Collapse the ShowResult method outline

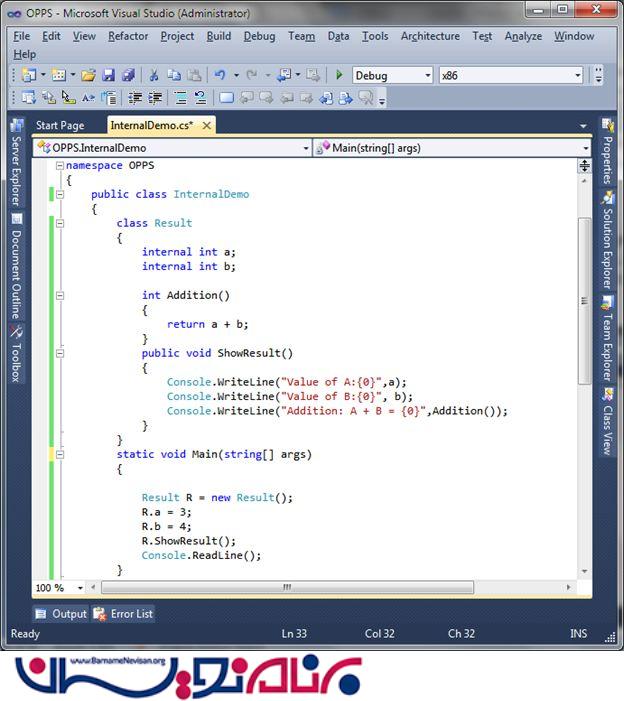[x=60, y=354]
